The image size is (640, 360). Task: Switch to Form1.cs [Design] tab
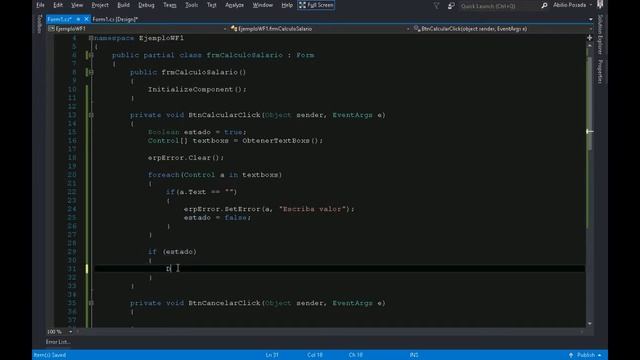(x=115, y=19)
